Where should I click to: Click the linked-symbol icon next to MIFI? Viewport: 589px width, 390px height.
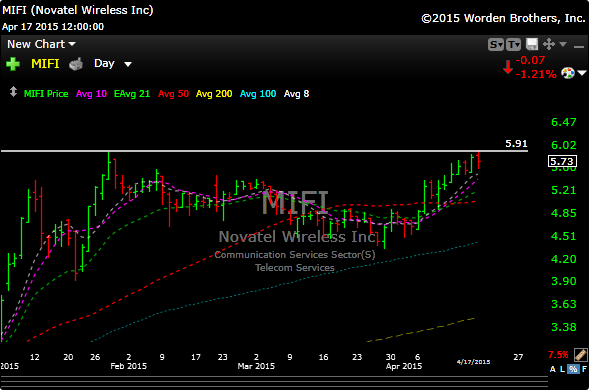coord(76,64)
